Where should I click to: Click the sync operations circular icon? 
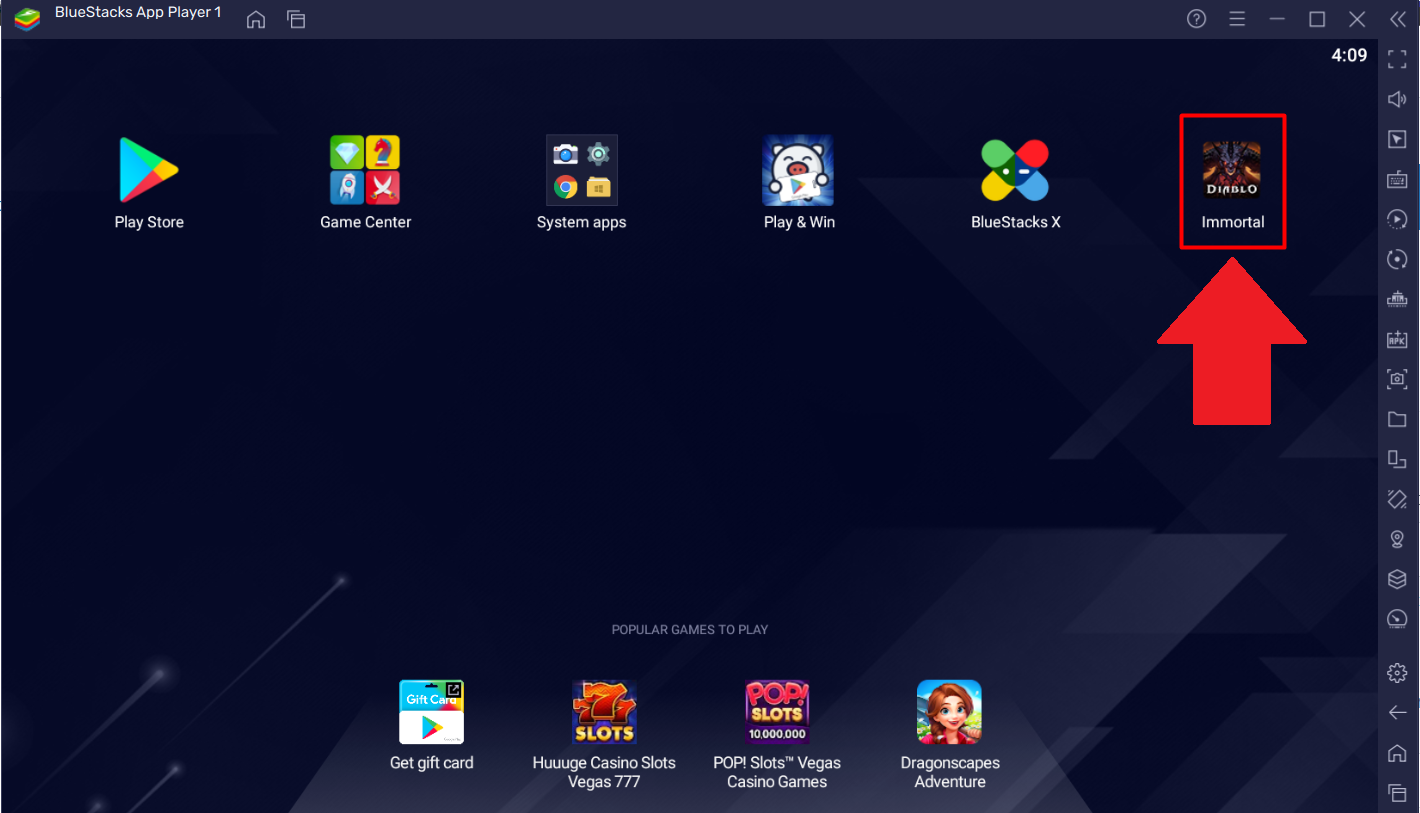tap(1397, 259)
